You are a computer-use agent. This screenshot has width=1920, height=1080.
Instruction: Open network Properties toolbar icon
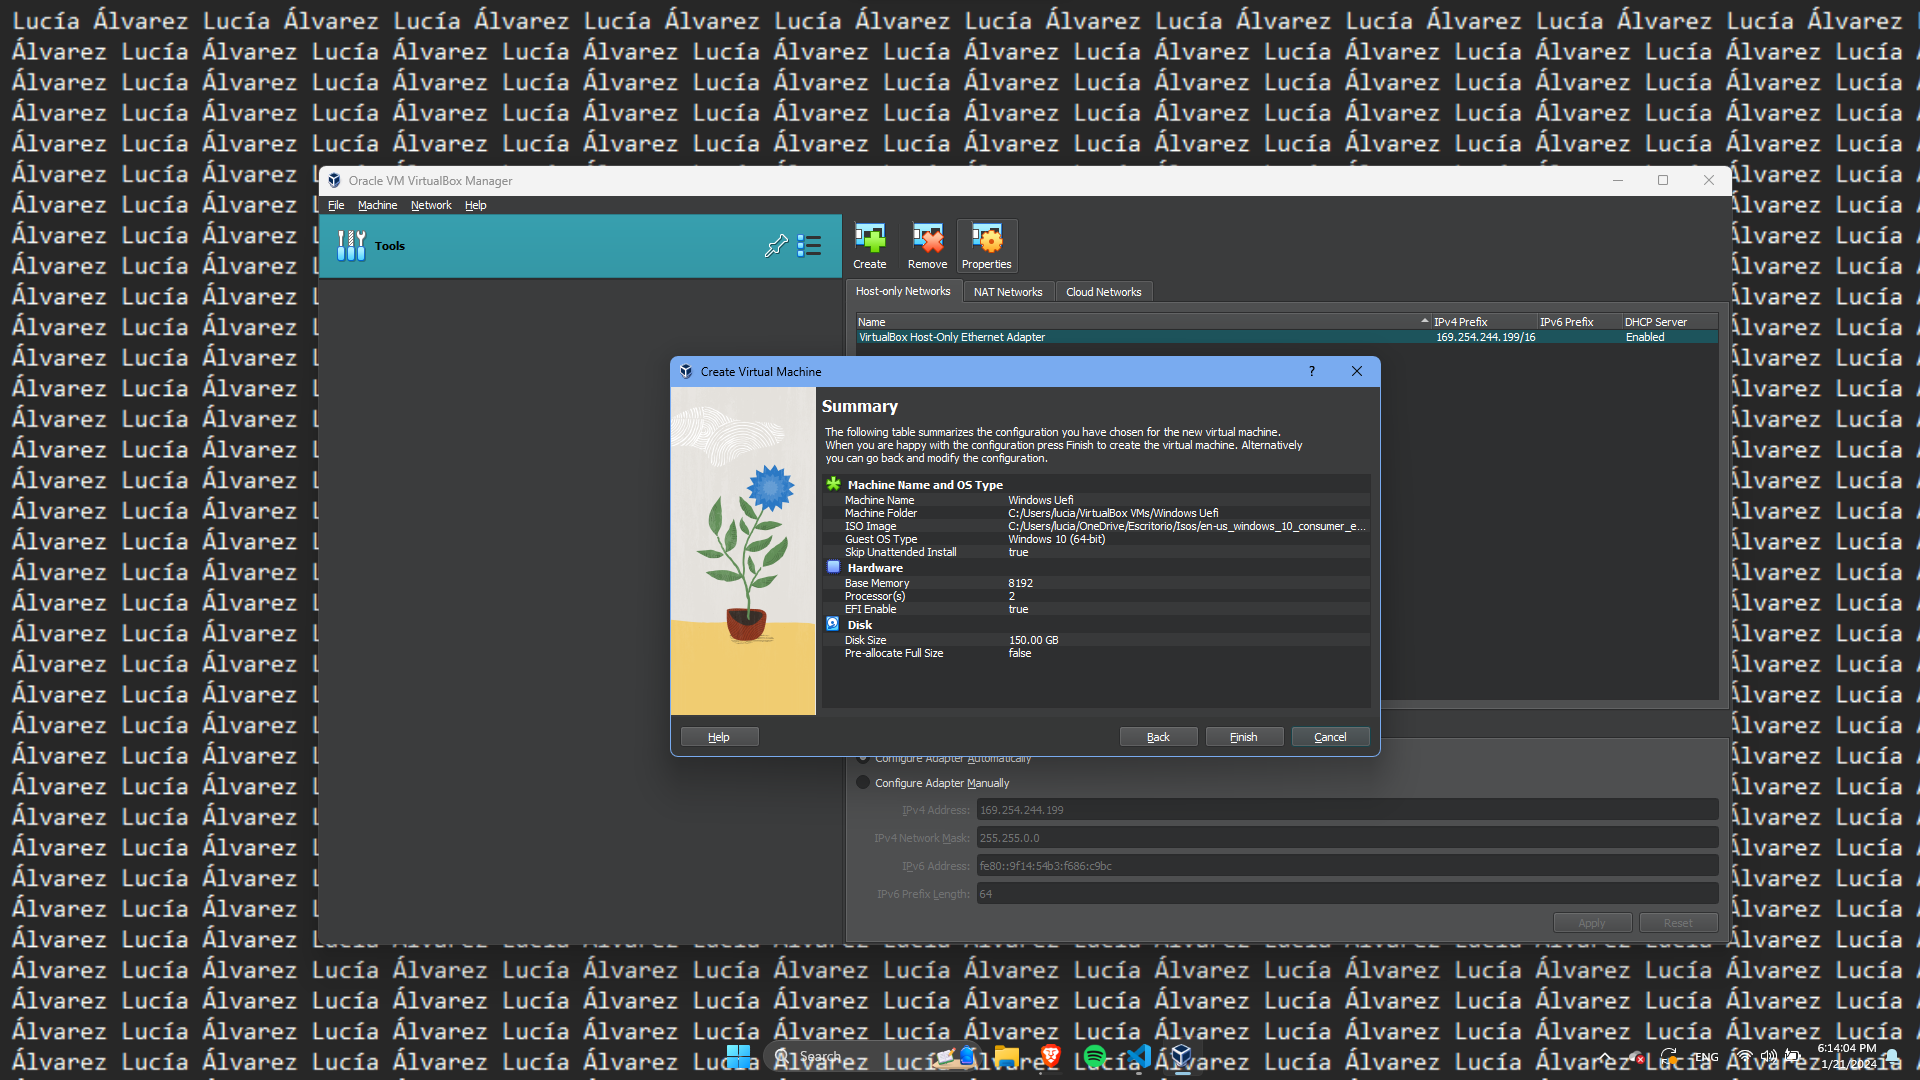[986, 246]
